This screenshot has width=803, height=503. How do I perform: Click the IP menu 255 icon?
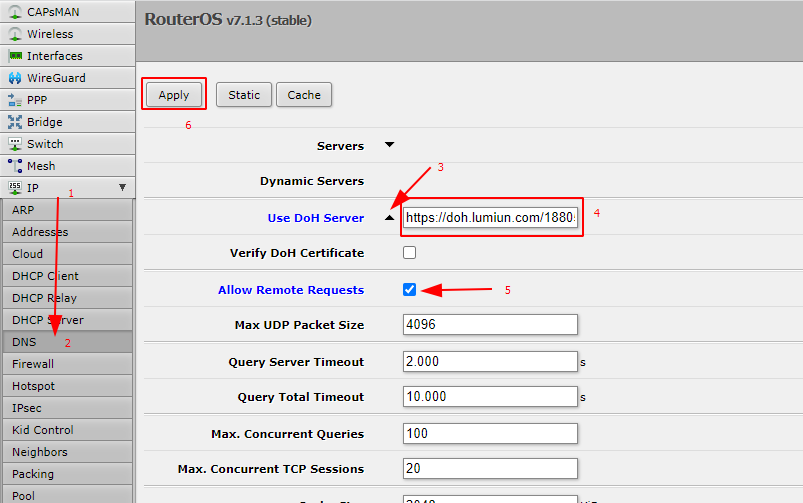click(x=15, y=187)
